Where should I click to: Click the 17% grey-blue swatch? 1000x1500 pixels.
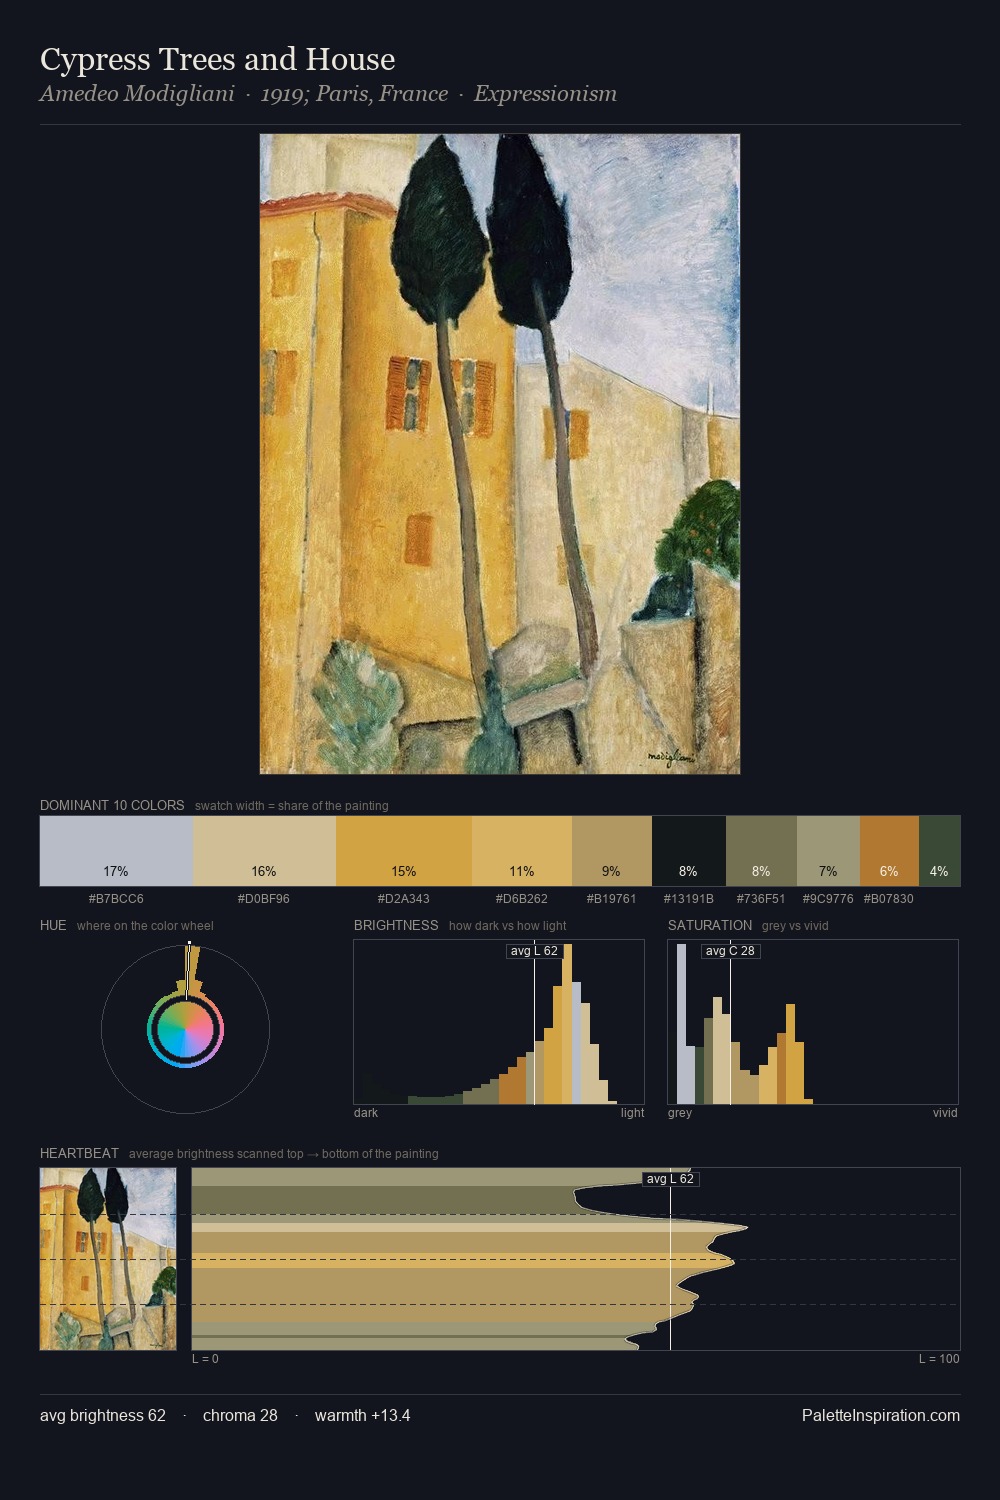[x=116, y=851]
